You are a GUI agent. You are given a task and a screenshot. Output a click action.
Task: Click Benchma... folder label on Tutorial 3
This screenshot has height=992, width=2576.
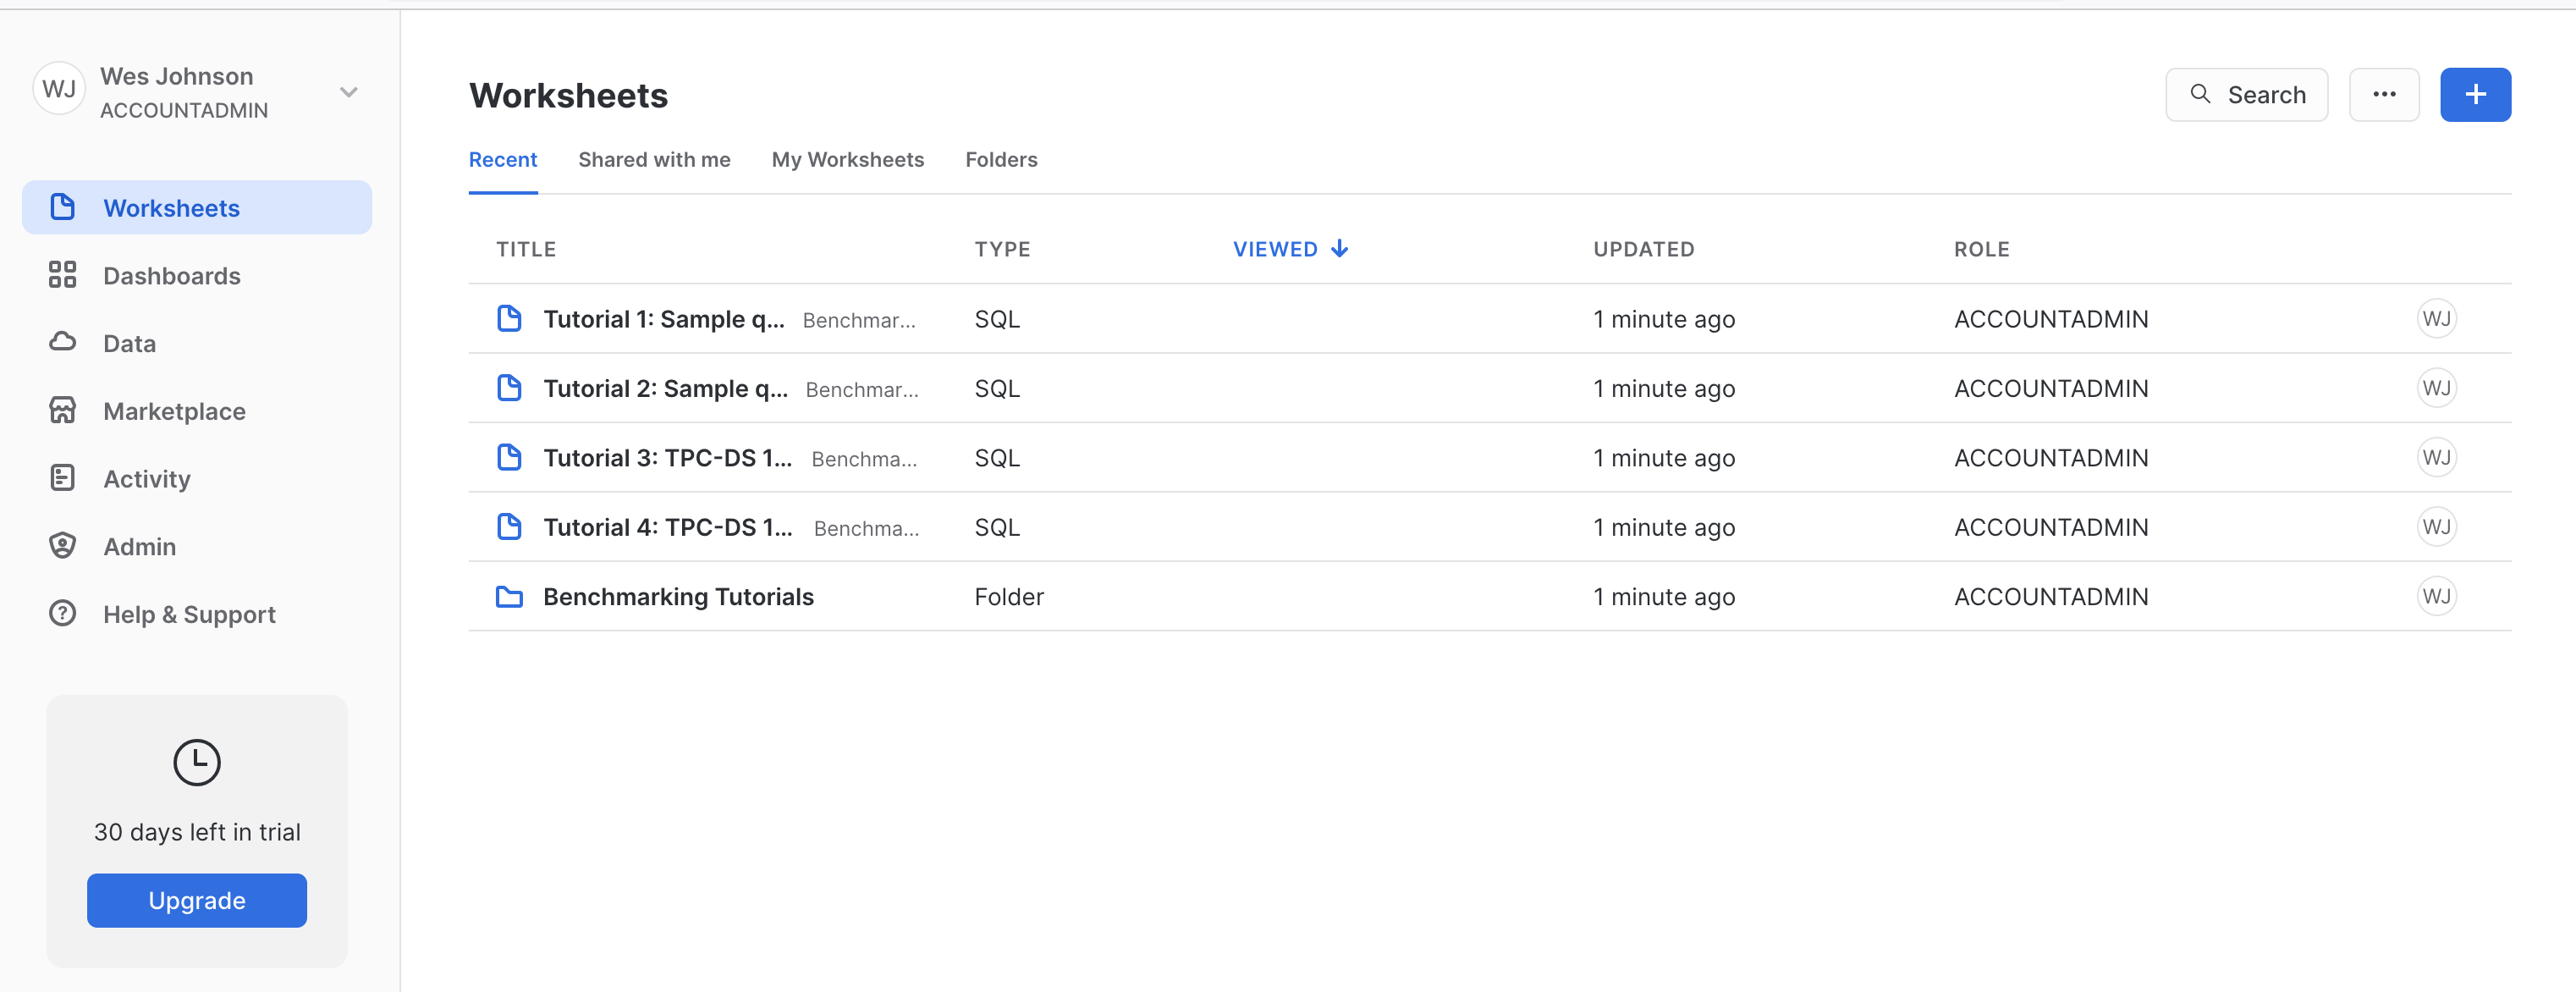[x=864, y=458]
